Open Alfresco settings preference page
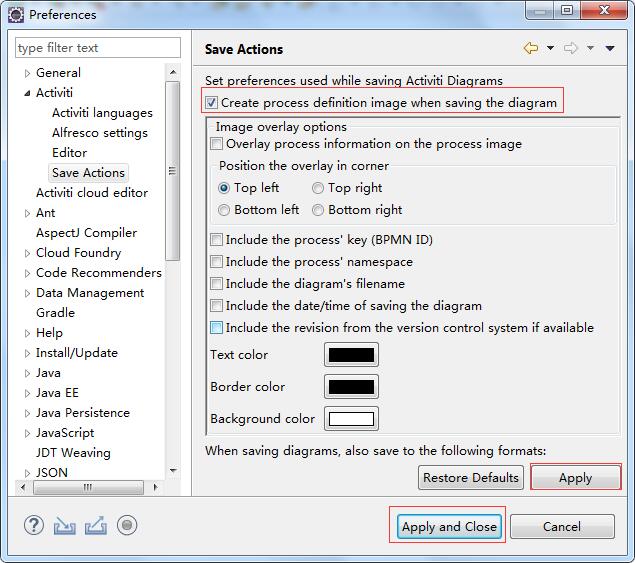Viewport: 635px width, 563px height. [x=100, y=133]
